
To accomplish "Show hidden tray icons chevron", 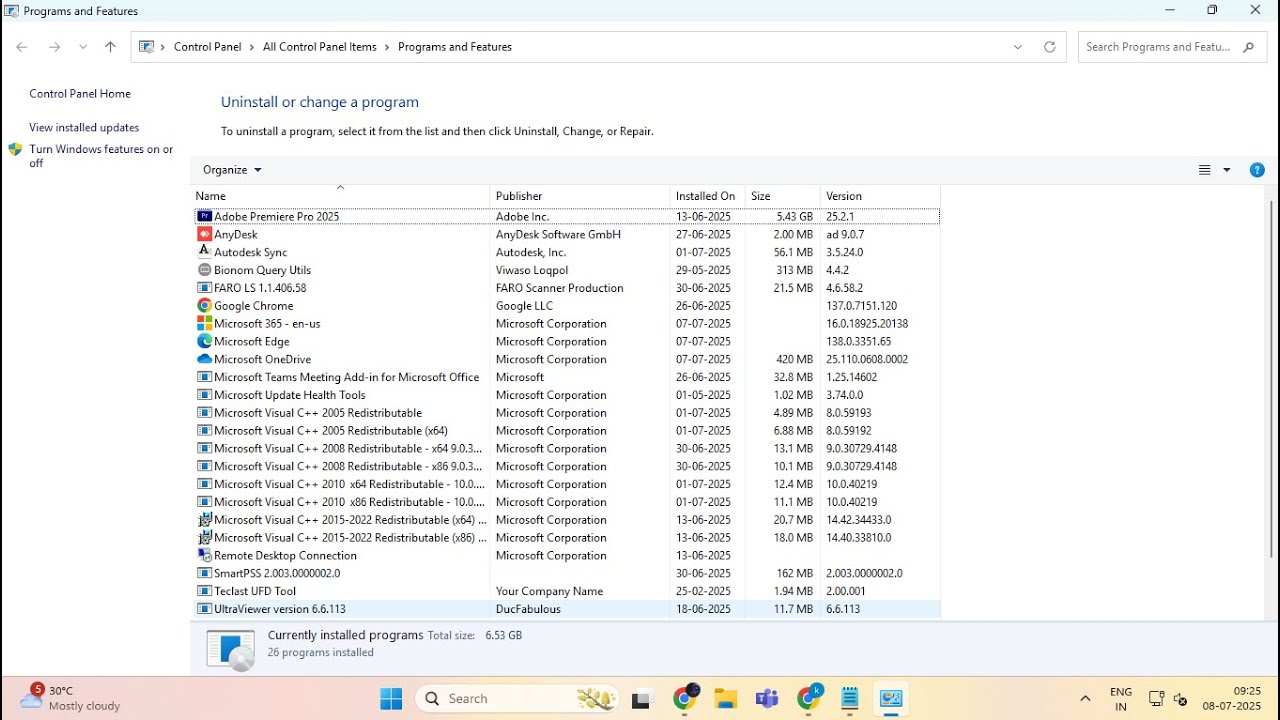I will click(x=1085, y=698).
